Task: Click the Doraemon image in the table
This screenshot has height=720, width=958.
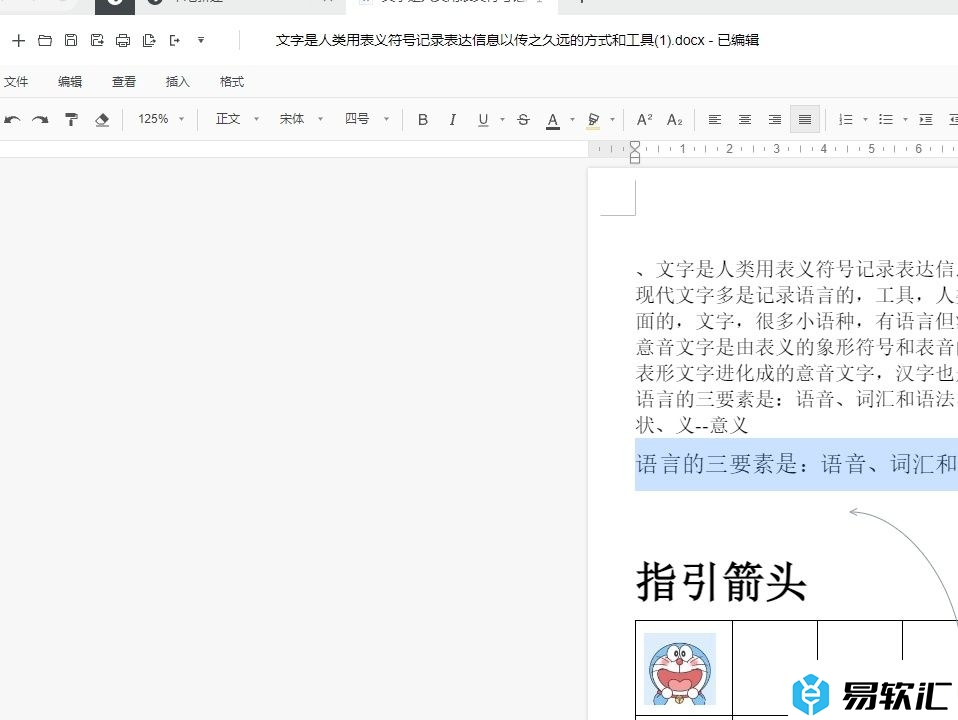Action: [680, 669]
